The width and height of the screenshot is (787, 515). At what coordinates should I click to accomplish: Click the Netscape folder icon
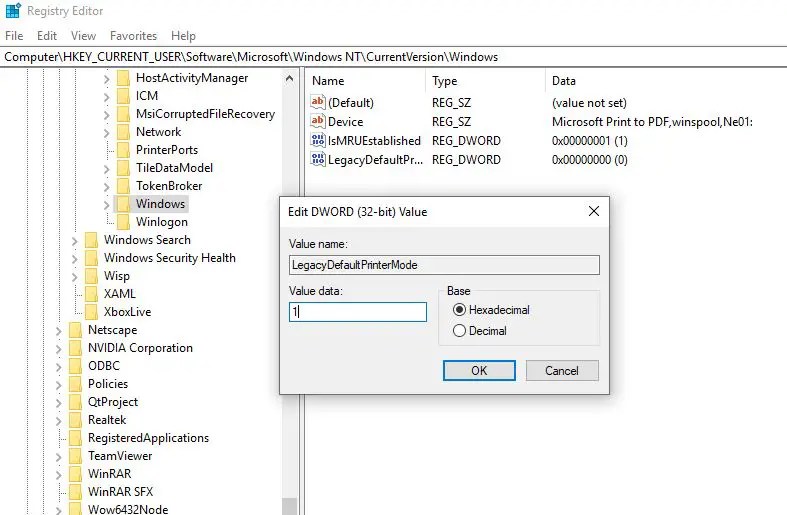pos(75,330)
